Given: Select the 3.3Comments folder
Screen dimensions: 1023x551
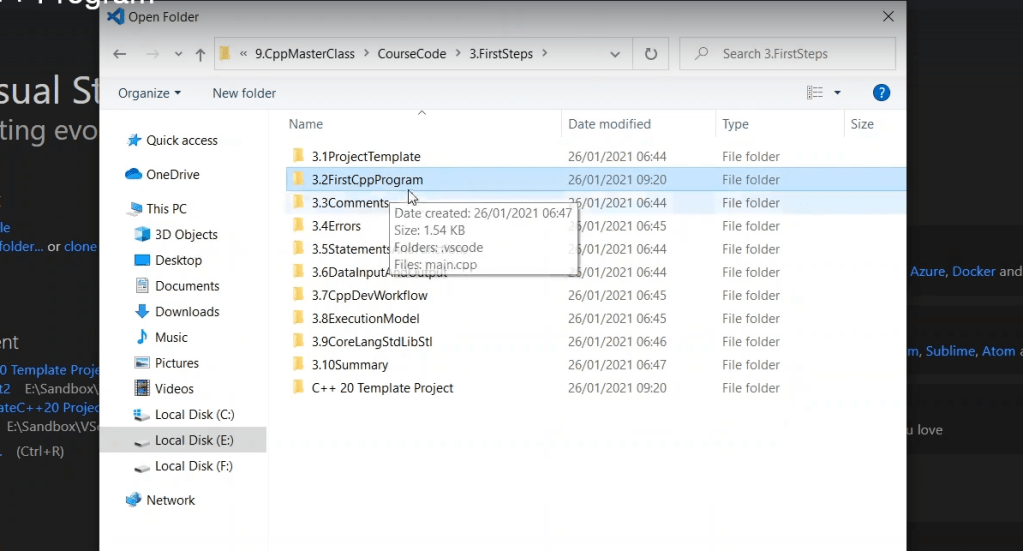Looking at the screenshot, I should pyautogui.click(x=350, y=203).
